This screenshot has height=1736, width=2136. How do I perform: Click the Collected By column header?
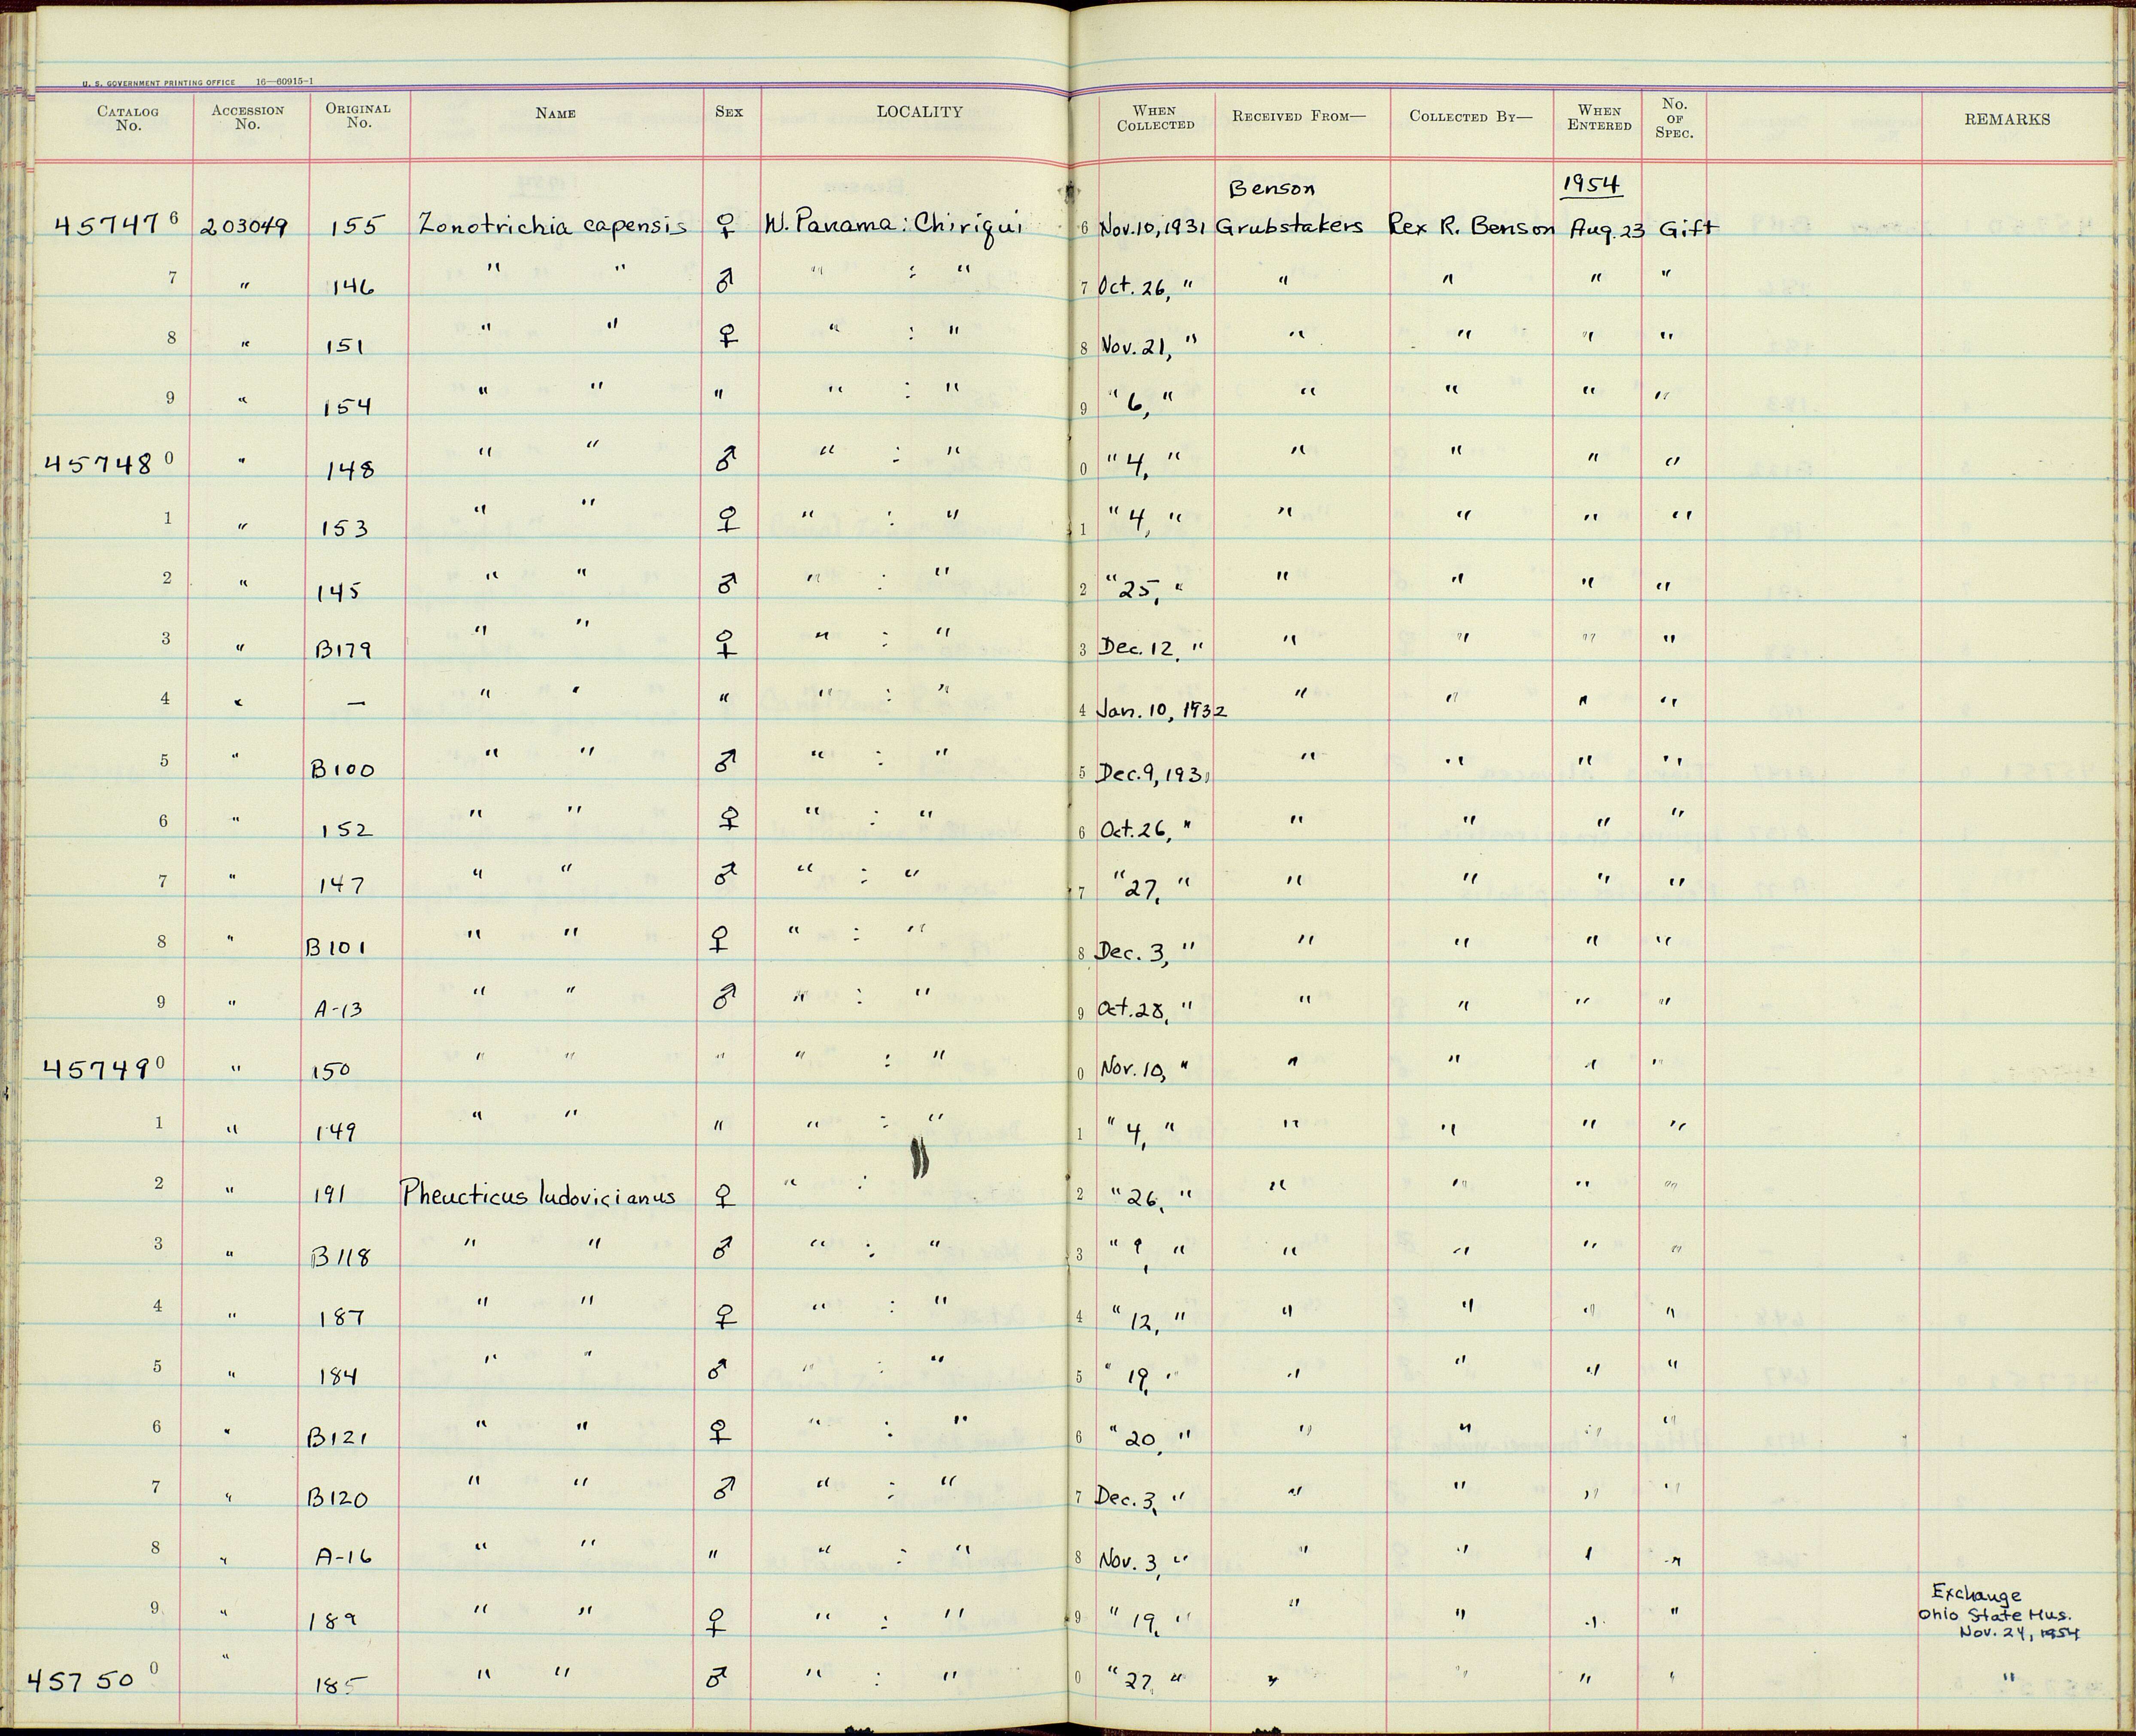pos(1470,116)
